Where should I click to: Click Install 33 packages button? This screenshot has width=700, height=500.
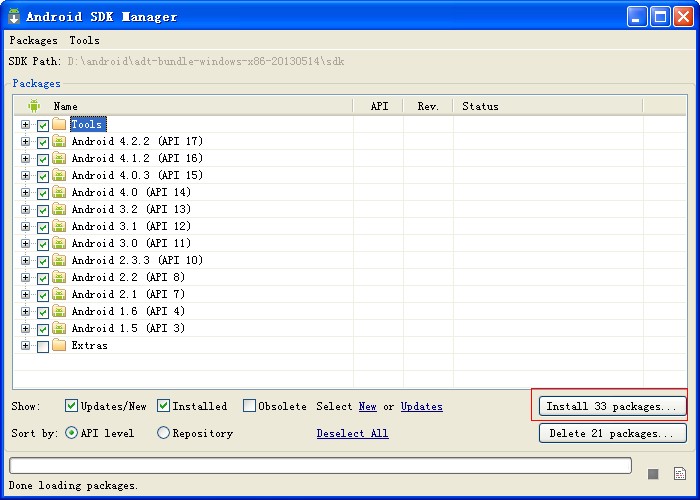point(612,406)
